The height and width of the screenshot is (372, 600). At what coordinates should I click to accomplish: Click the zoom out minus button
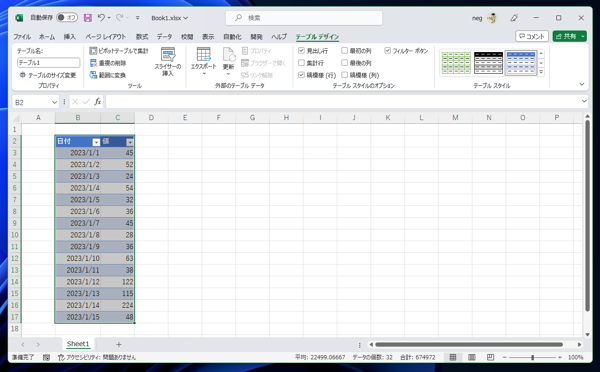coord(505,357)
